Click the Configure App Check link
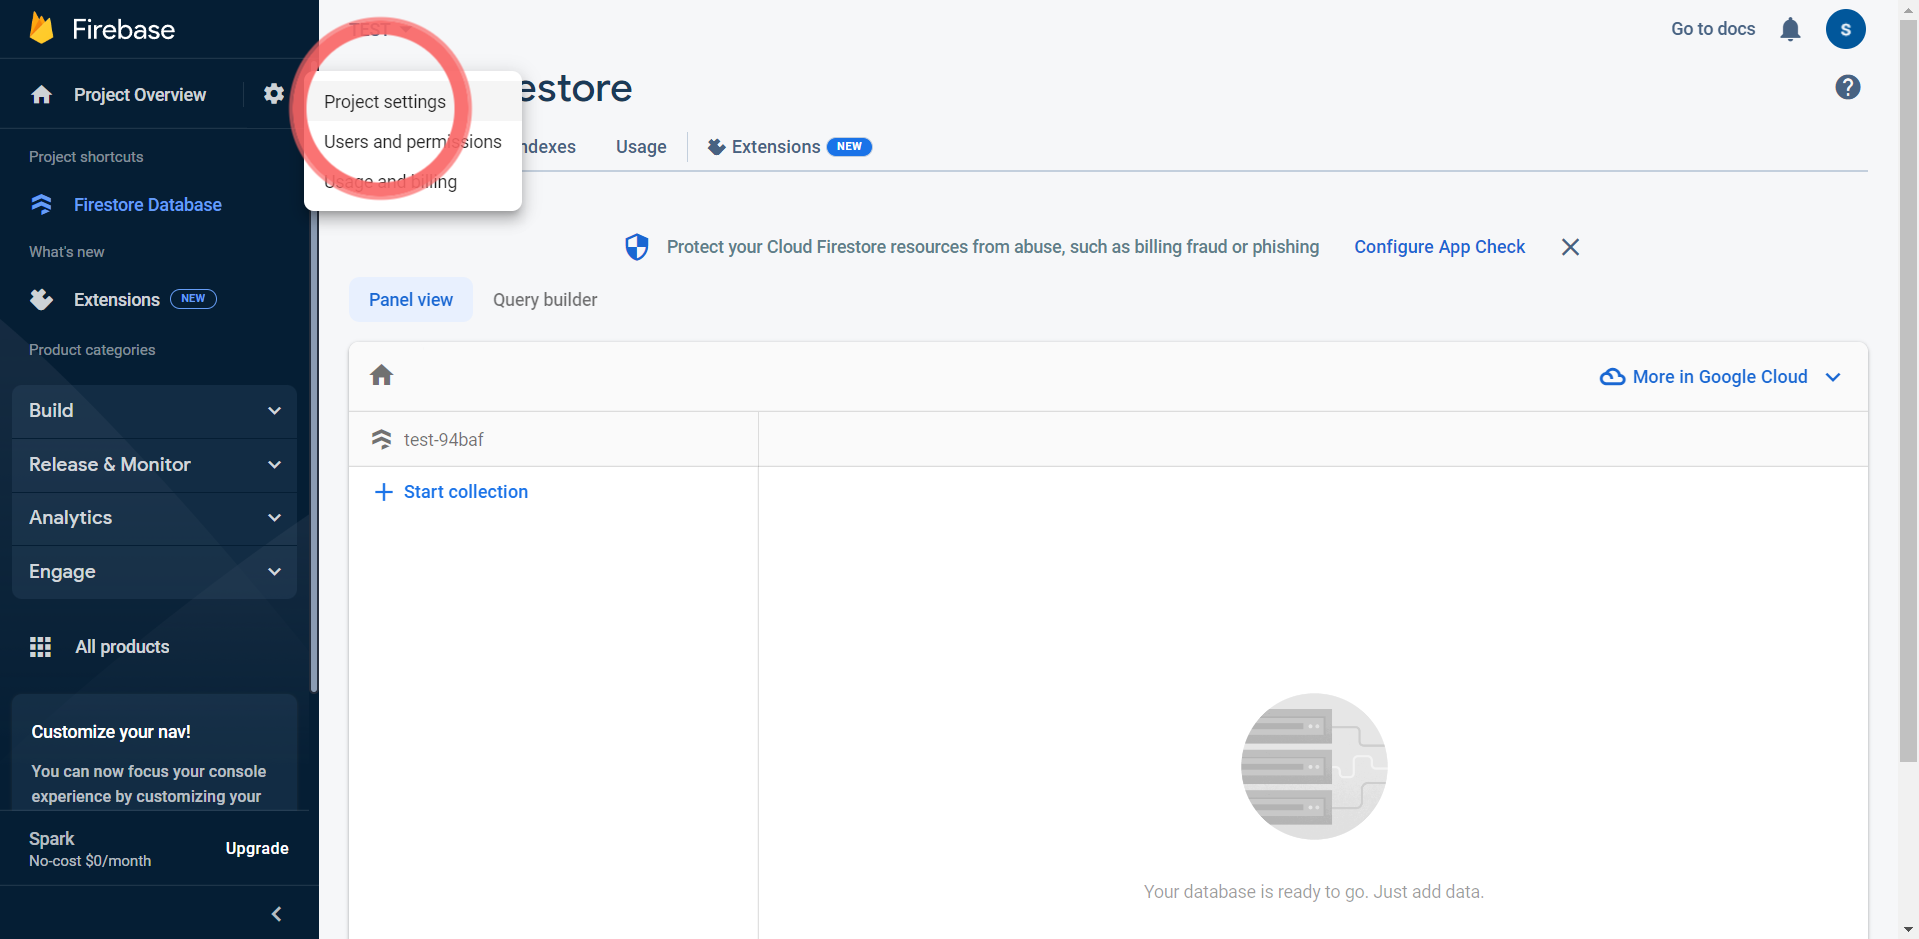This screenshot has height=939, width=1919. [1439, 247]
